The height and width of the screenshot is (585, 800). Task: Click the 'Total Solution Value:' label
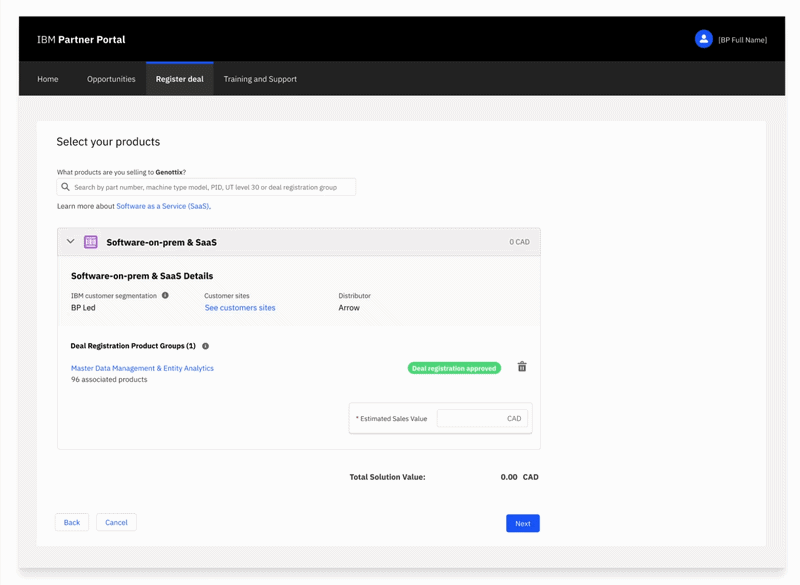tap(387, 477)
